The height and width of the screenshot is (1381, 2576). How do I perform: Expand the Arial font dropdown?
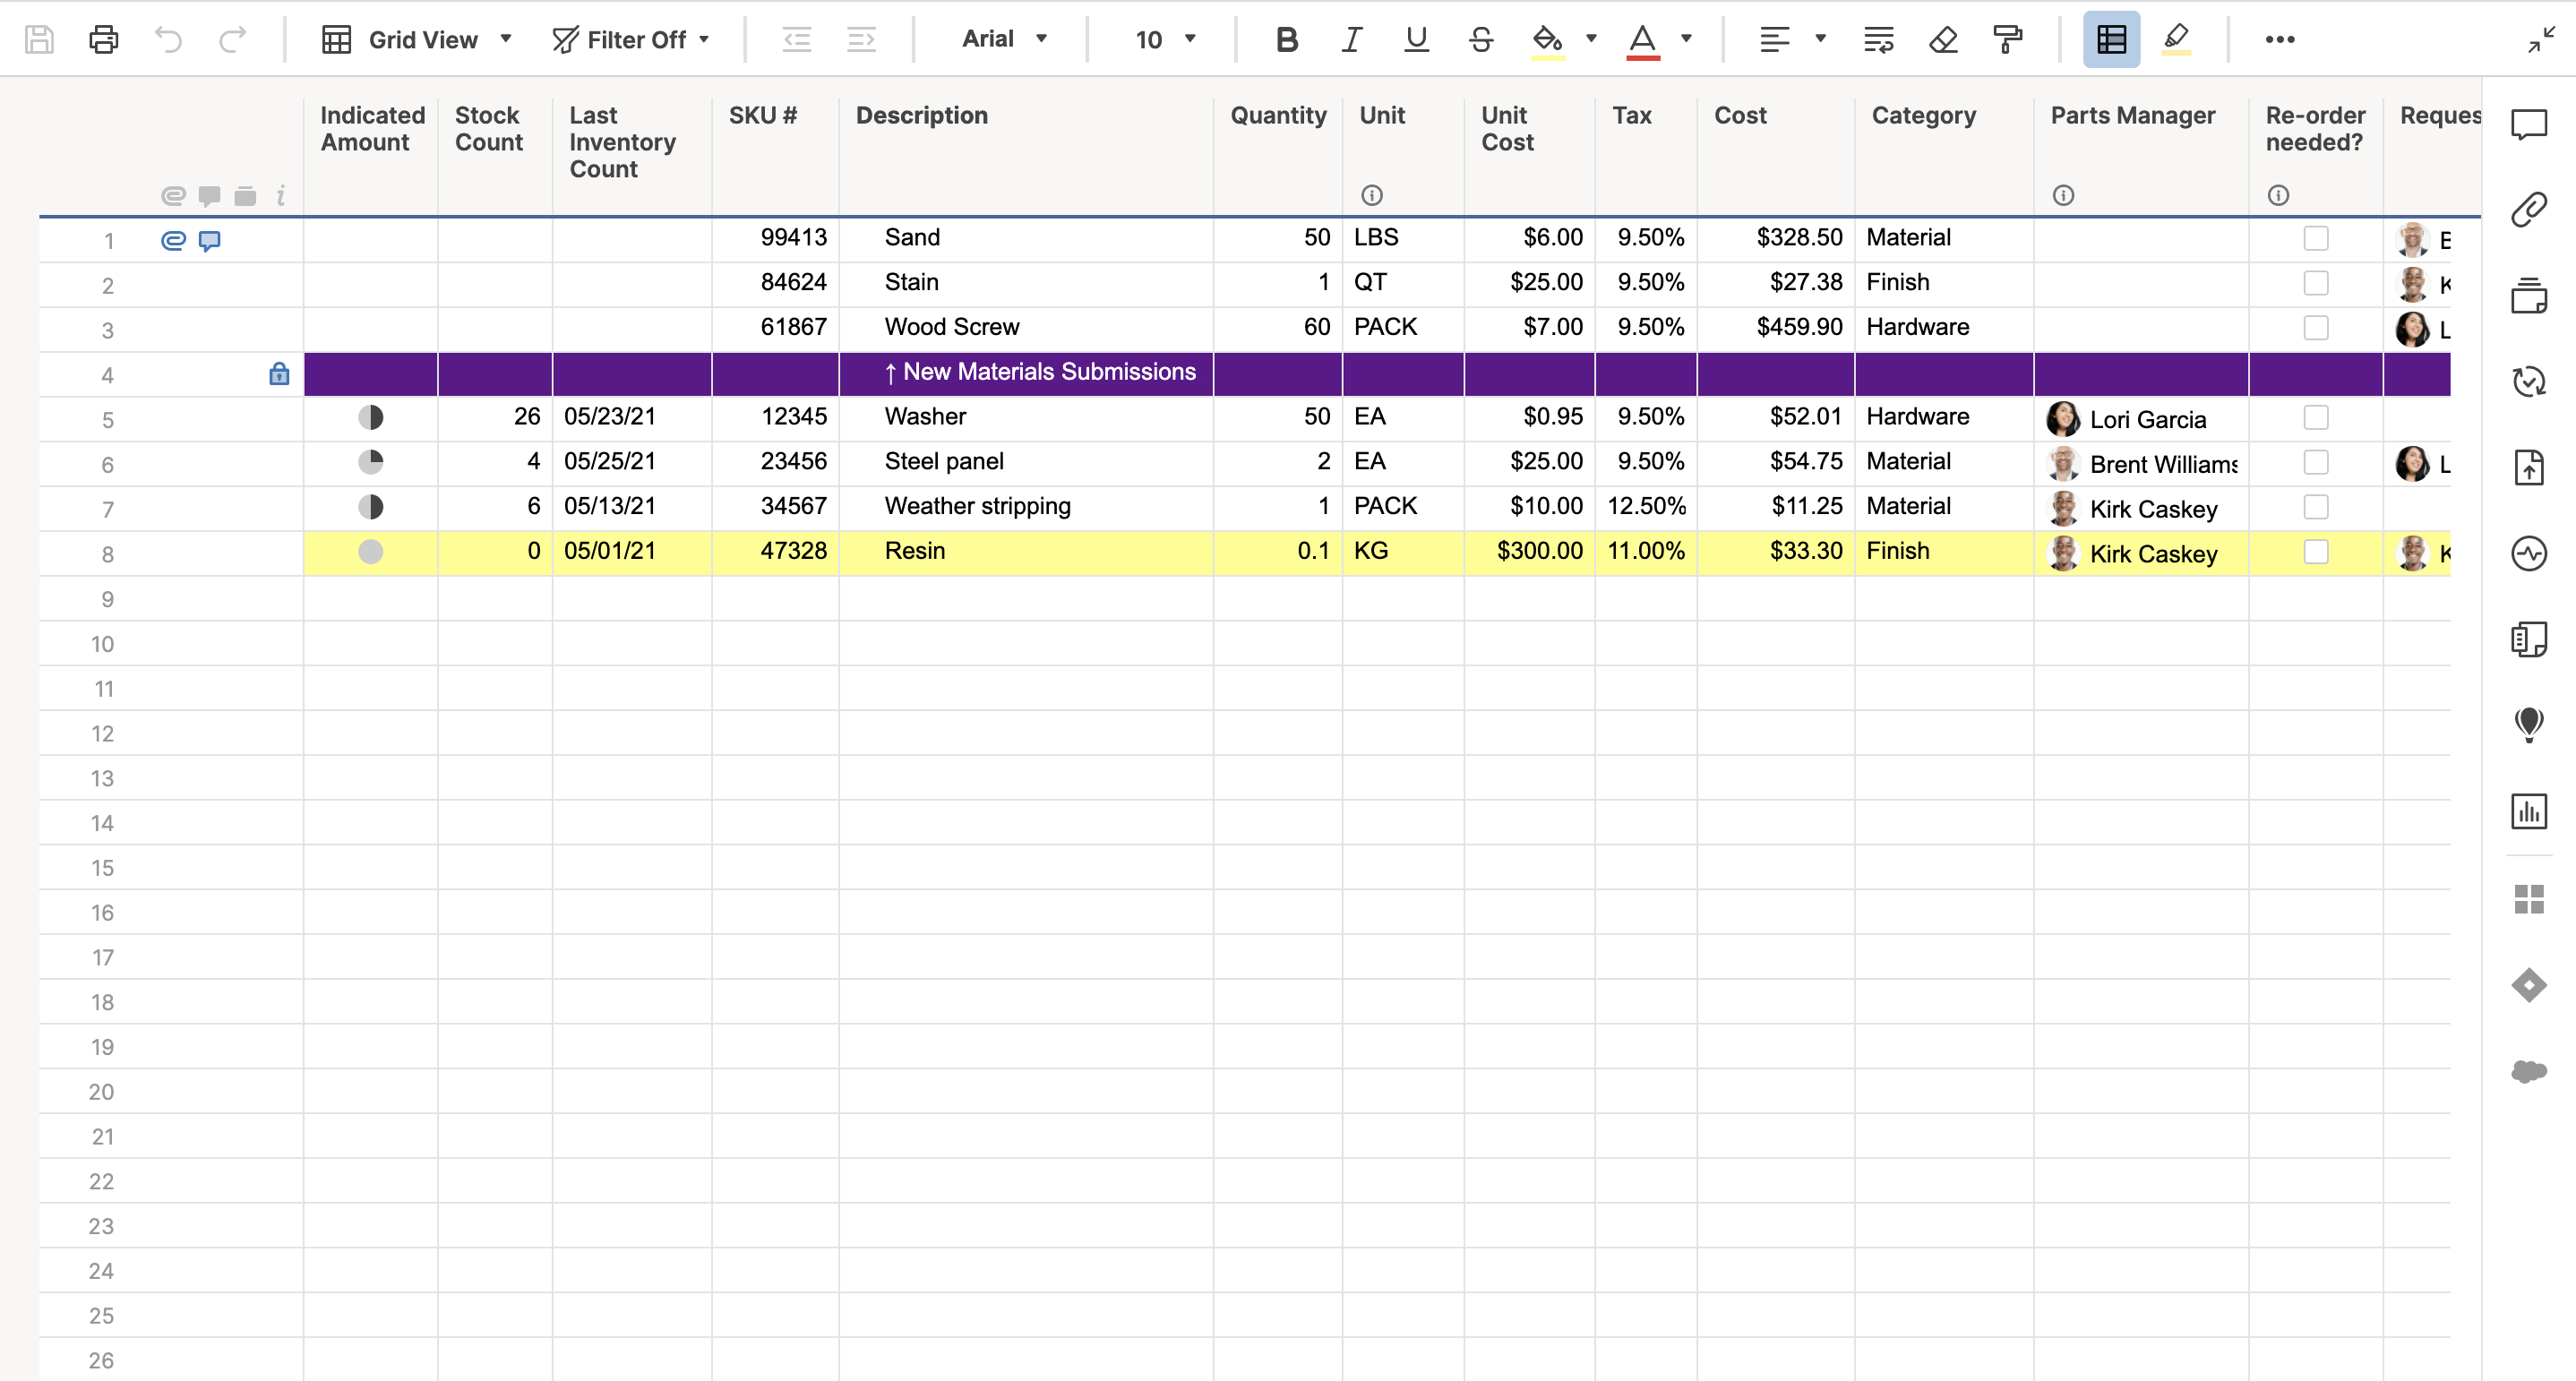click(x=1003, y=40)
